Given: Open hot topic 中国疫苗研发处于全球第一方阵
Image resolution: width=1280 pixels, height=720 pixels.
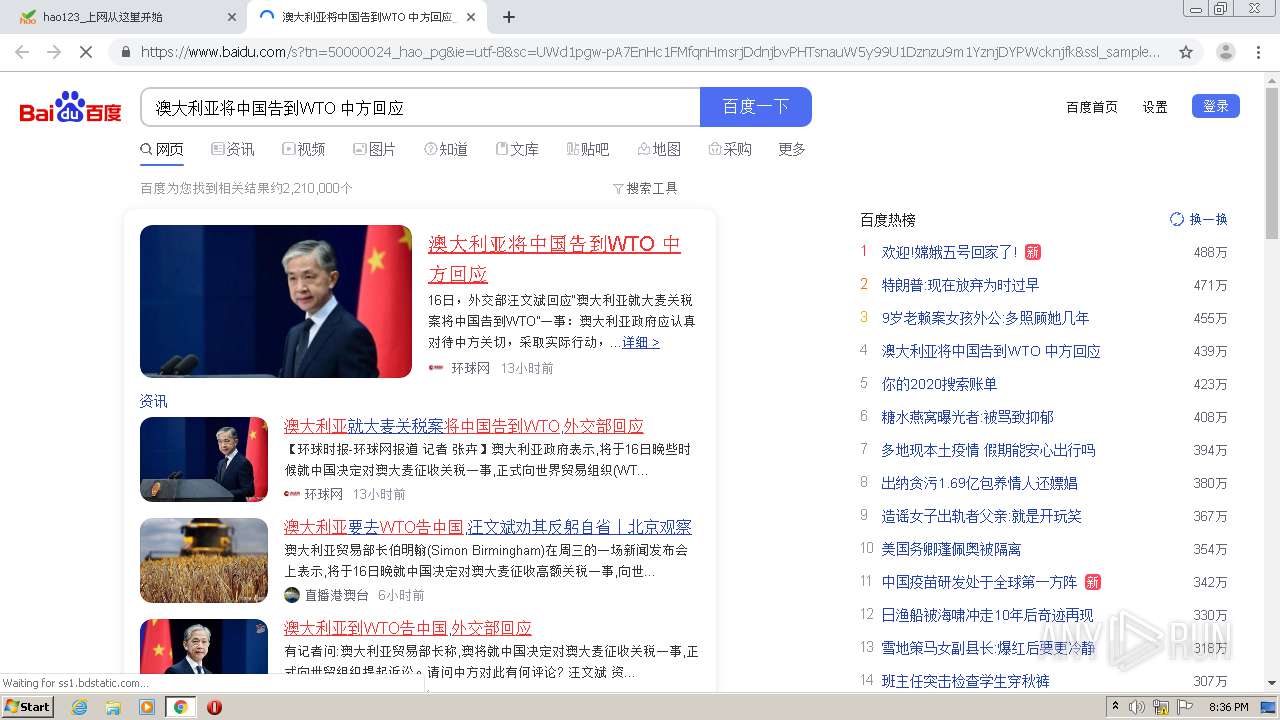Looking at the screenshot, I should click(979, 582).
